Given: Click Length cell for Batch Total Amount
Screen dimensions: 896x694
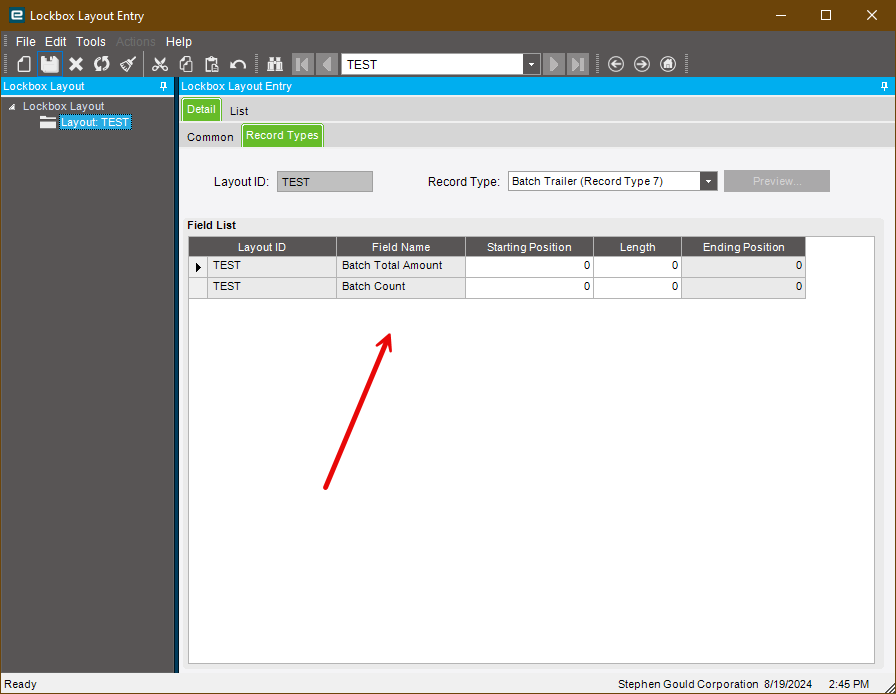Looking at the screenshot, I should pos(638,266).
